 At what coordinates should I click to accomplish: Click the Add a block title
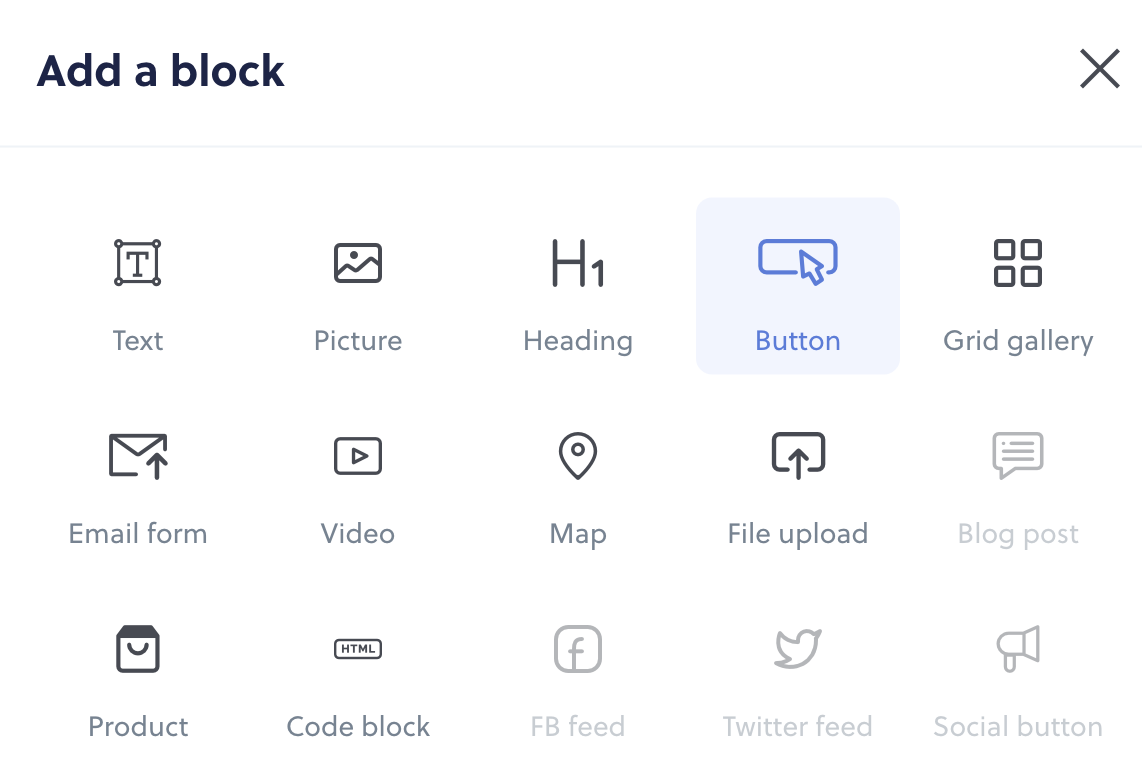160,70
